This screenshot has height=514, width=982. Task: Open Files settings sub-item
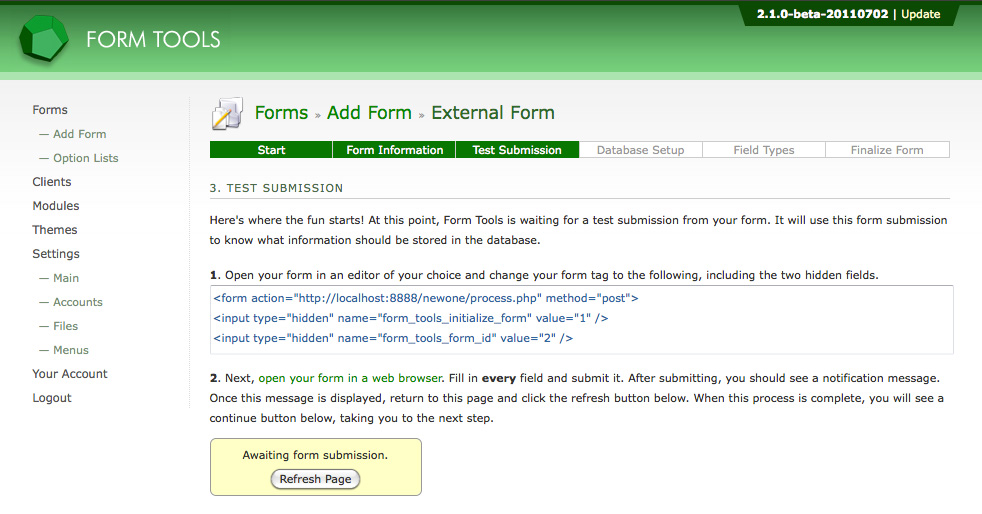click(x=66, y=326)
